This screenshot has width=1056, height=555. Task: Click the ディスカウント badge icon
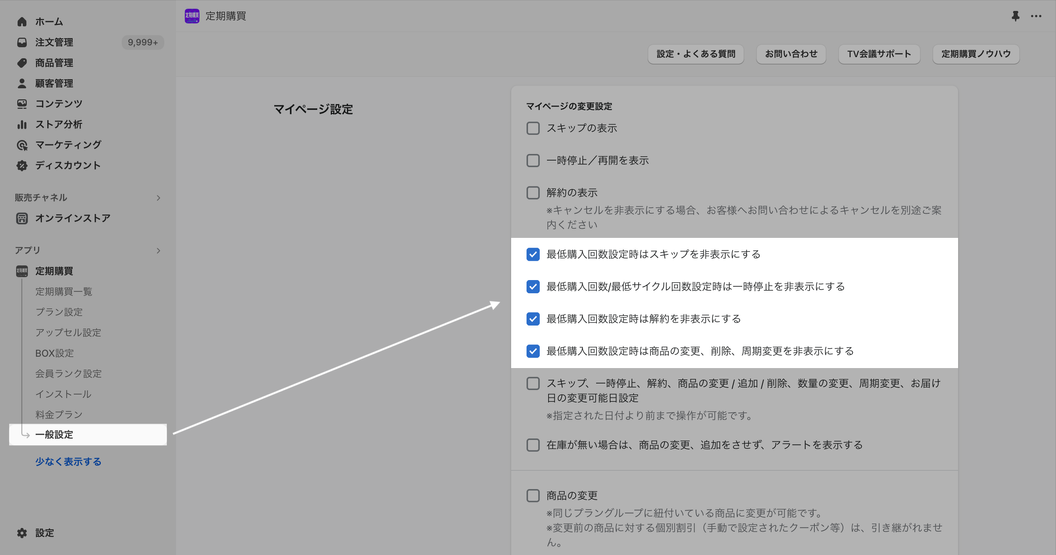pos(22,166)
